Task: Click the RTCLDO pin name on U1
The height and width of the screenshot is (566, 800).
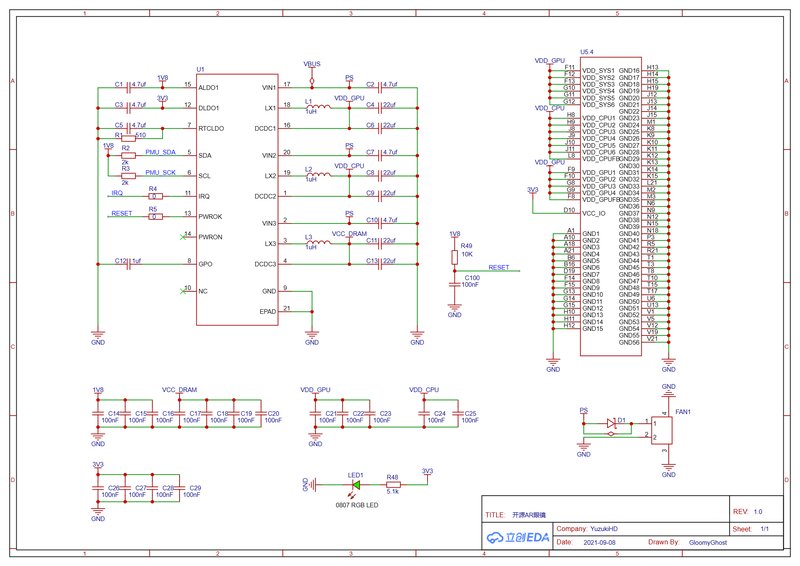Action: 211,129
